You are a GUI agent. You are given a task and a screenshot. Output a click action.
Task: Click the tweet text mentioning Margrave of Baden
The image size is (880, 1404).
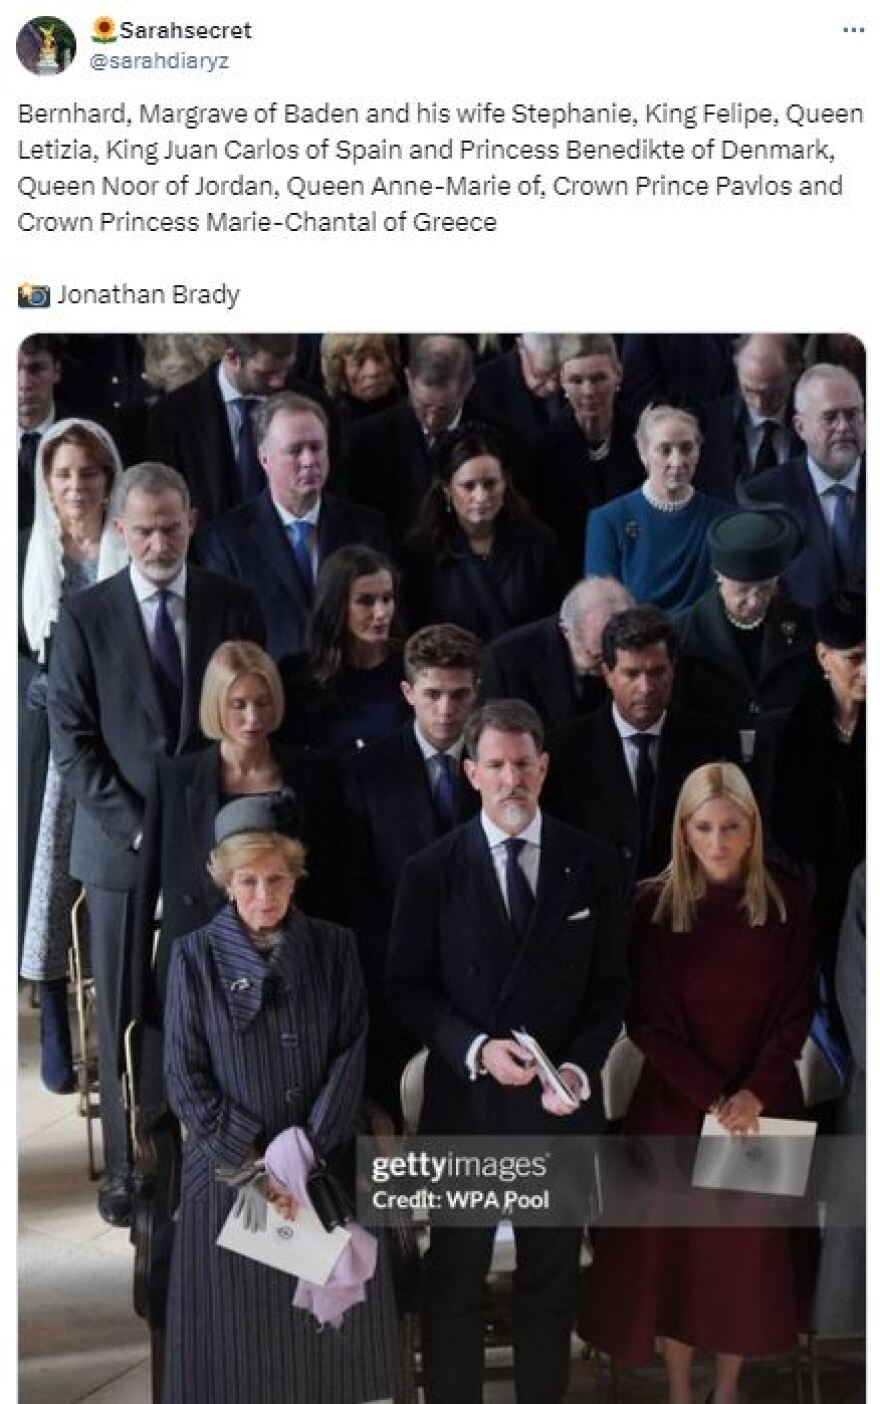[440, 167]
